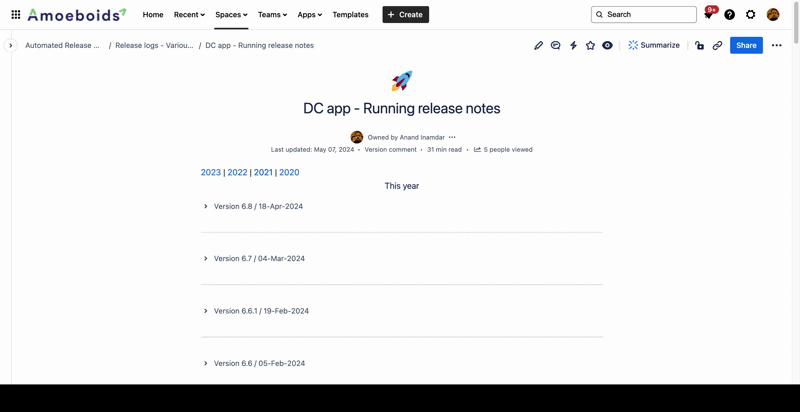Open the Apps dropdown menu
800x412 pixels.
pyautogui.click(x=310, y=15)
